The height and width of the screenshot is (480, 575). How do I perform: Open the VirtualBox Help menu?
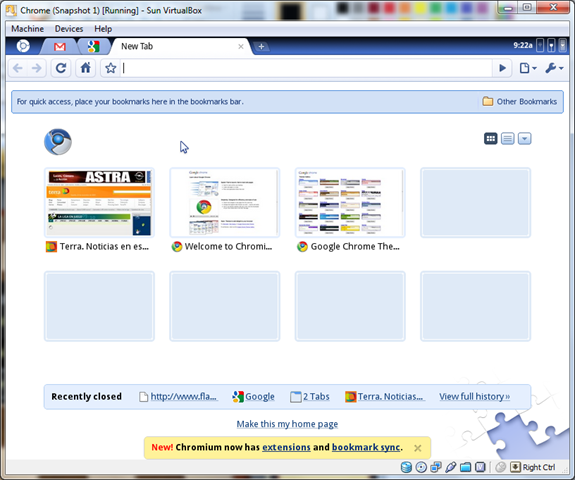click(103, 29)
